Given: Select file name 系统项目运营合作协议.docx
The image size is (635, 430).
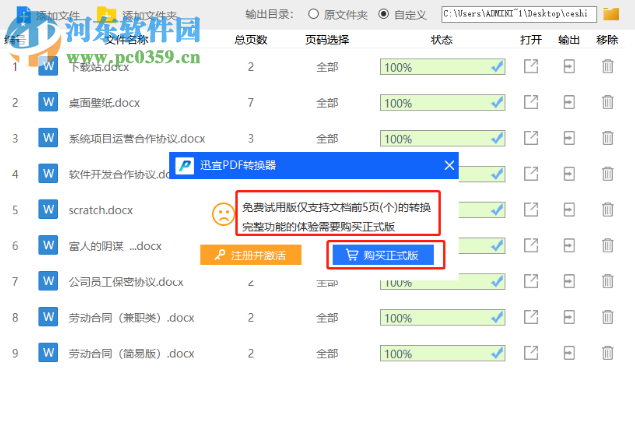Looking at the screenshot, I should 137,138.
